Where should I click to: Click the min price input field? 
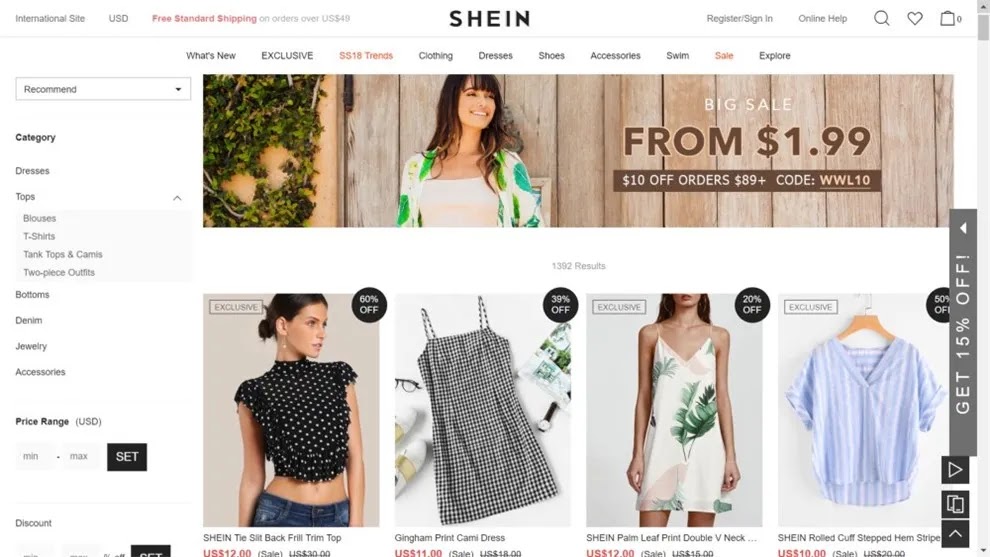point(34,456)
